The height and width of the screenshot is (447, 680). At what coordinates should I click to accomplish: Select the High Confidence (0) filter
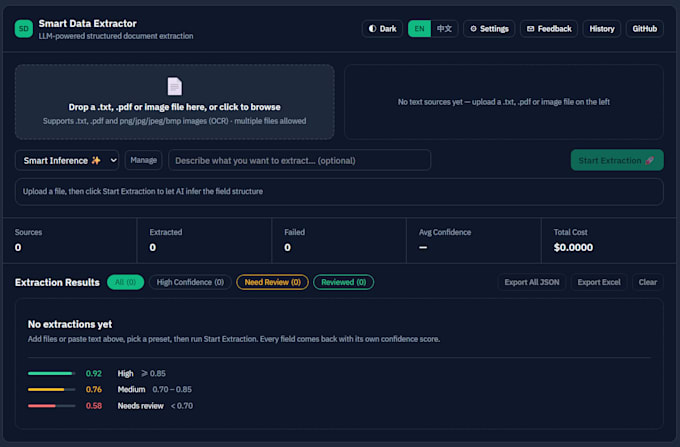click(190, 282)
